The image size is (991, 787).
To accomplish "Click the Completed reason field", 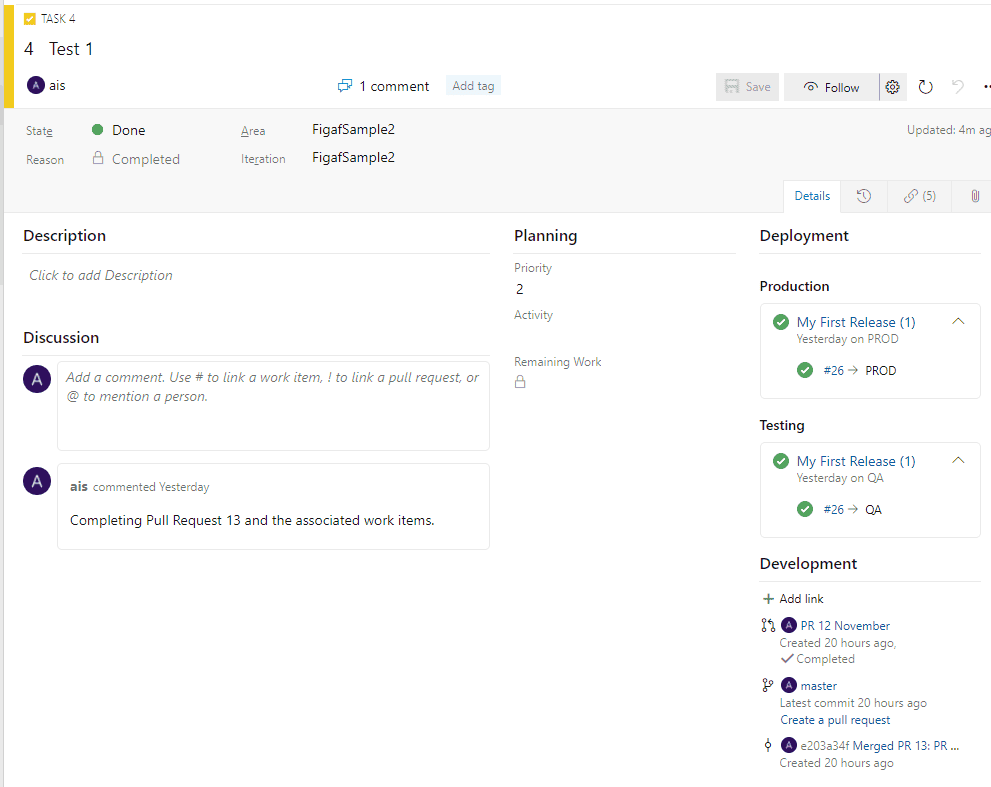I will (x=146, y=159).
